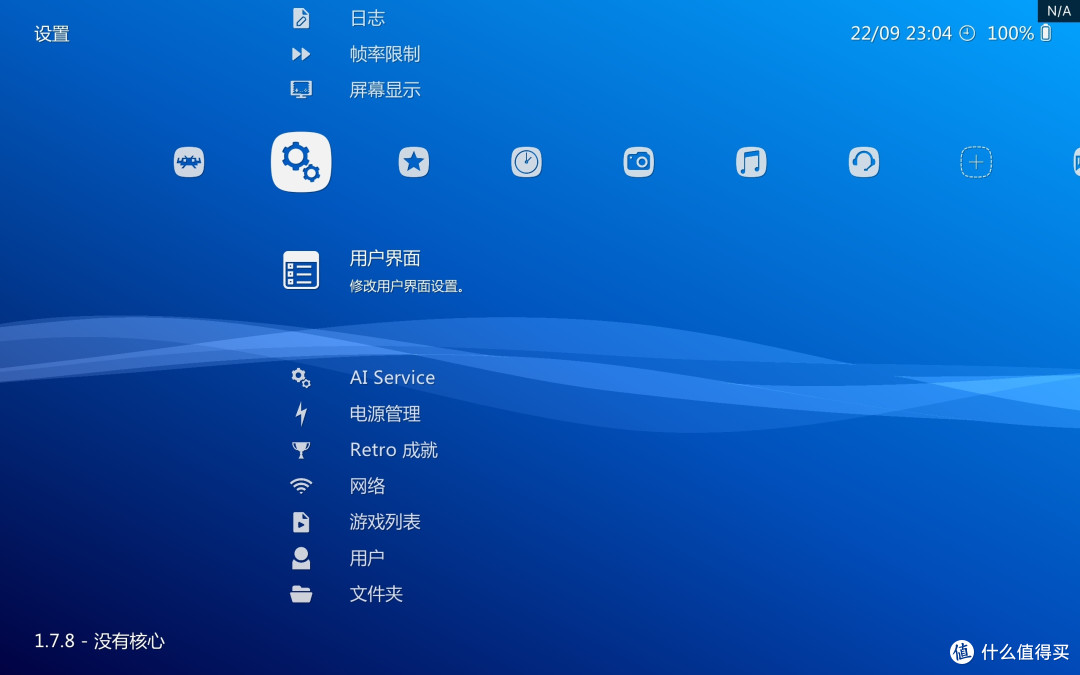
Task: Open the 电源管理 settings entry
Action: click(x=384, y=413)
